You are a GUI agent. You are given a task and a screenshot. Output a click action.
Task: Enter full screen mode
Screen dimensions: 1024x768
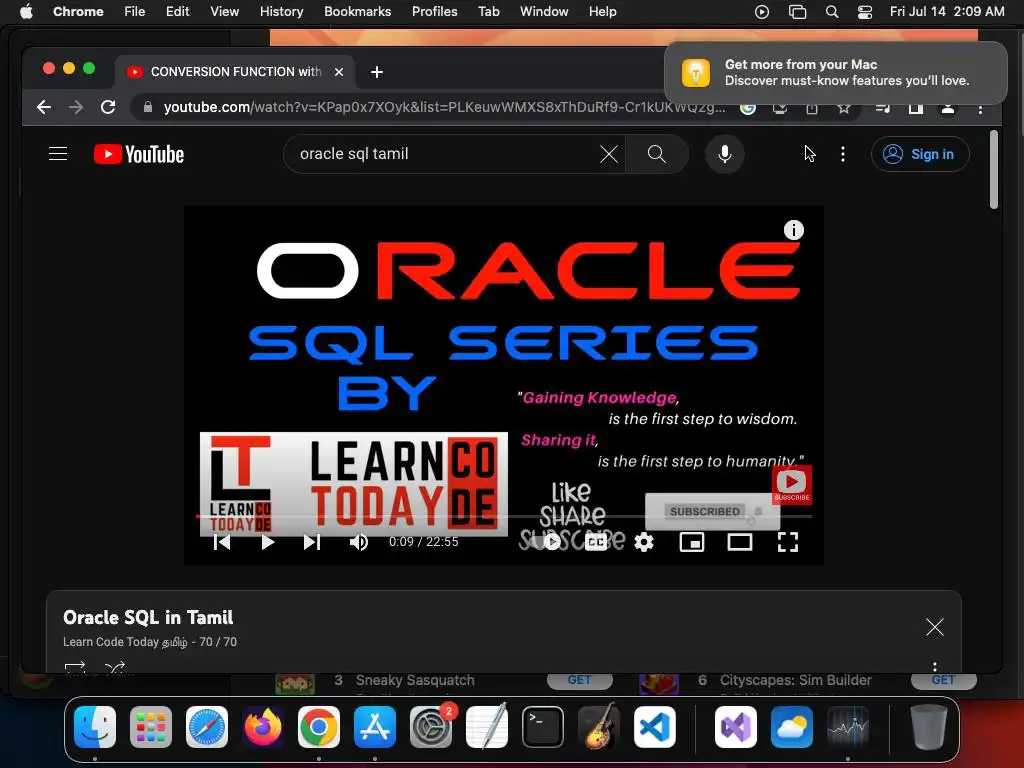(788, 542)
